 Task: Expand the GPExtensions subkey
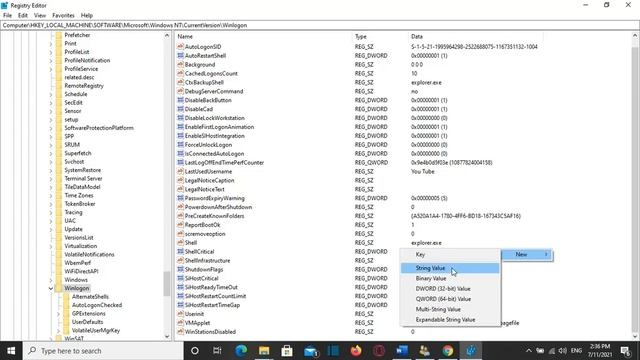58,314
